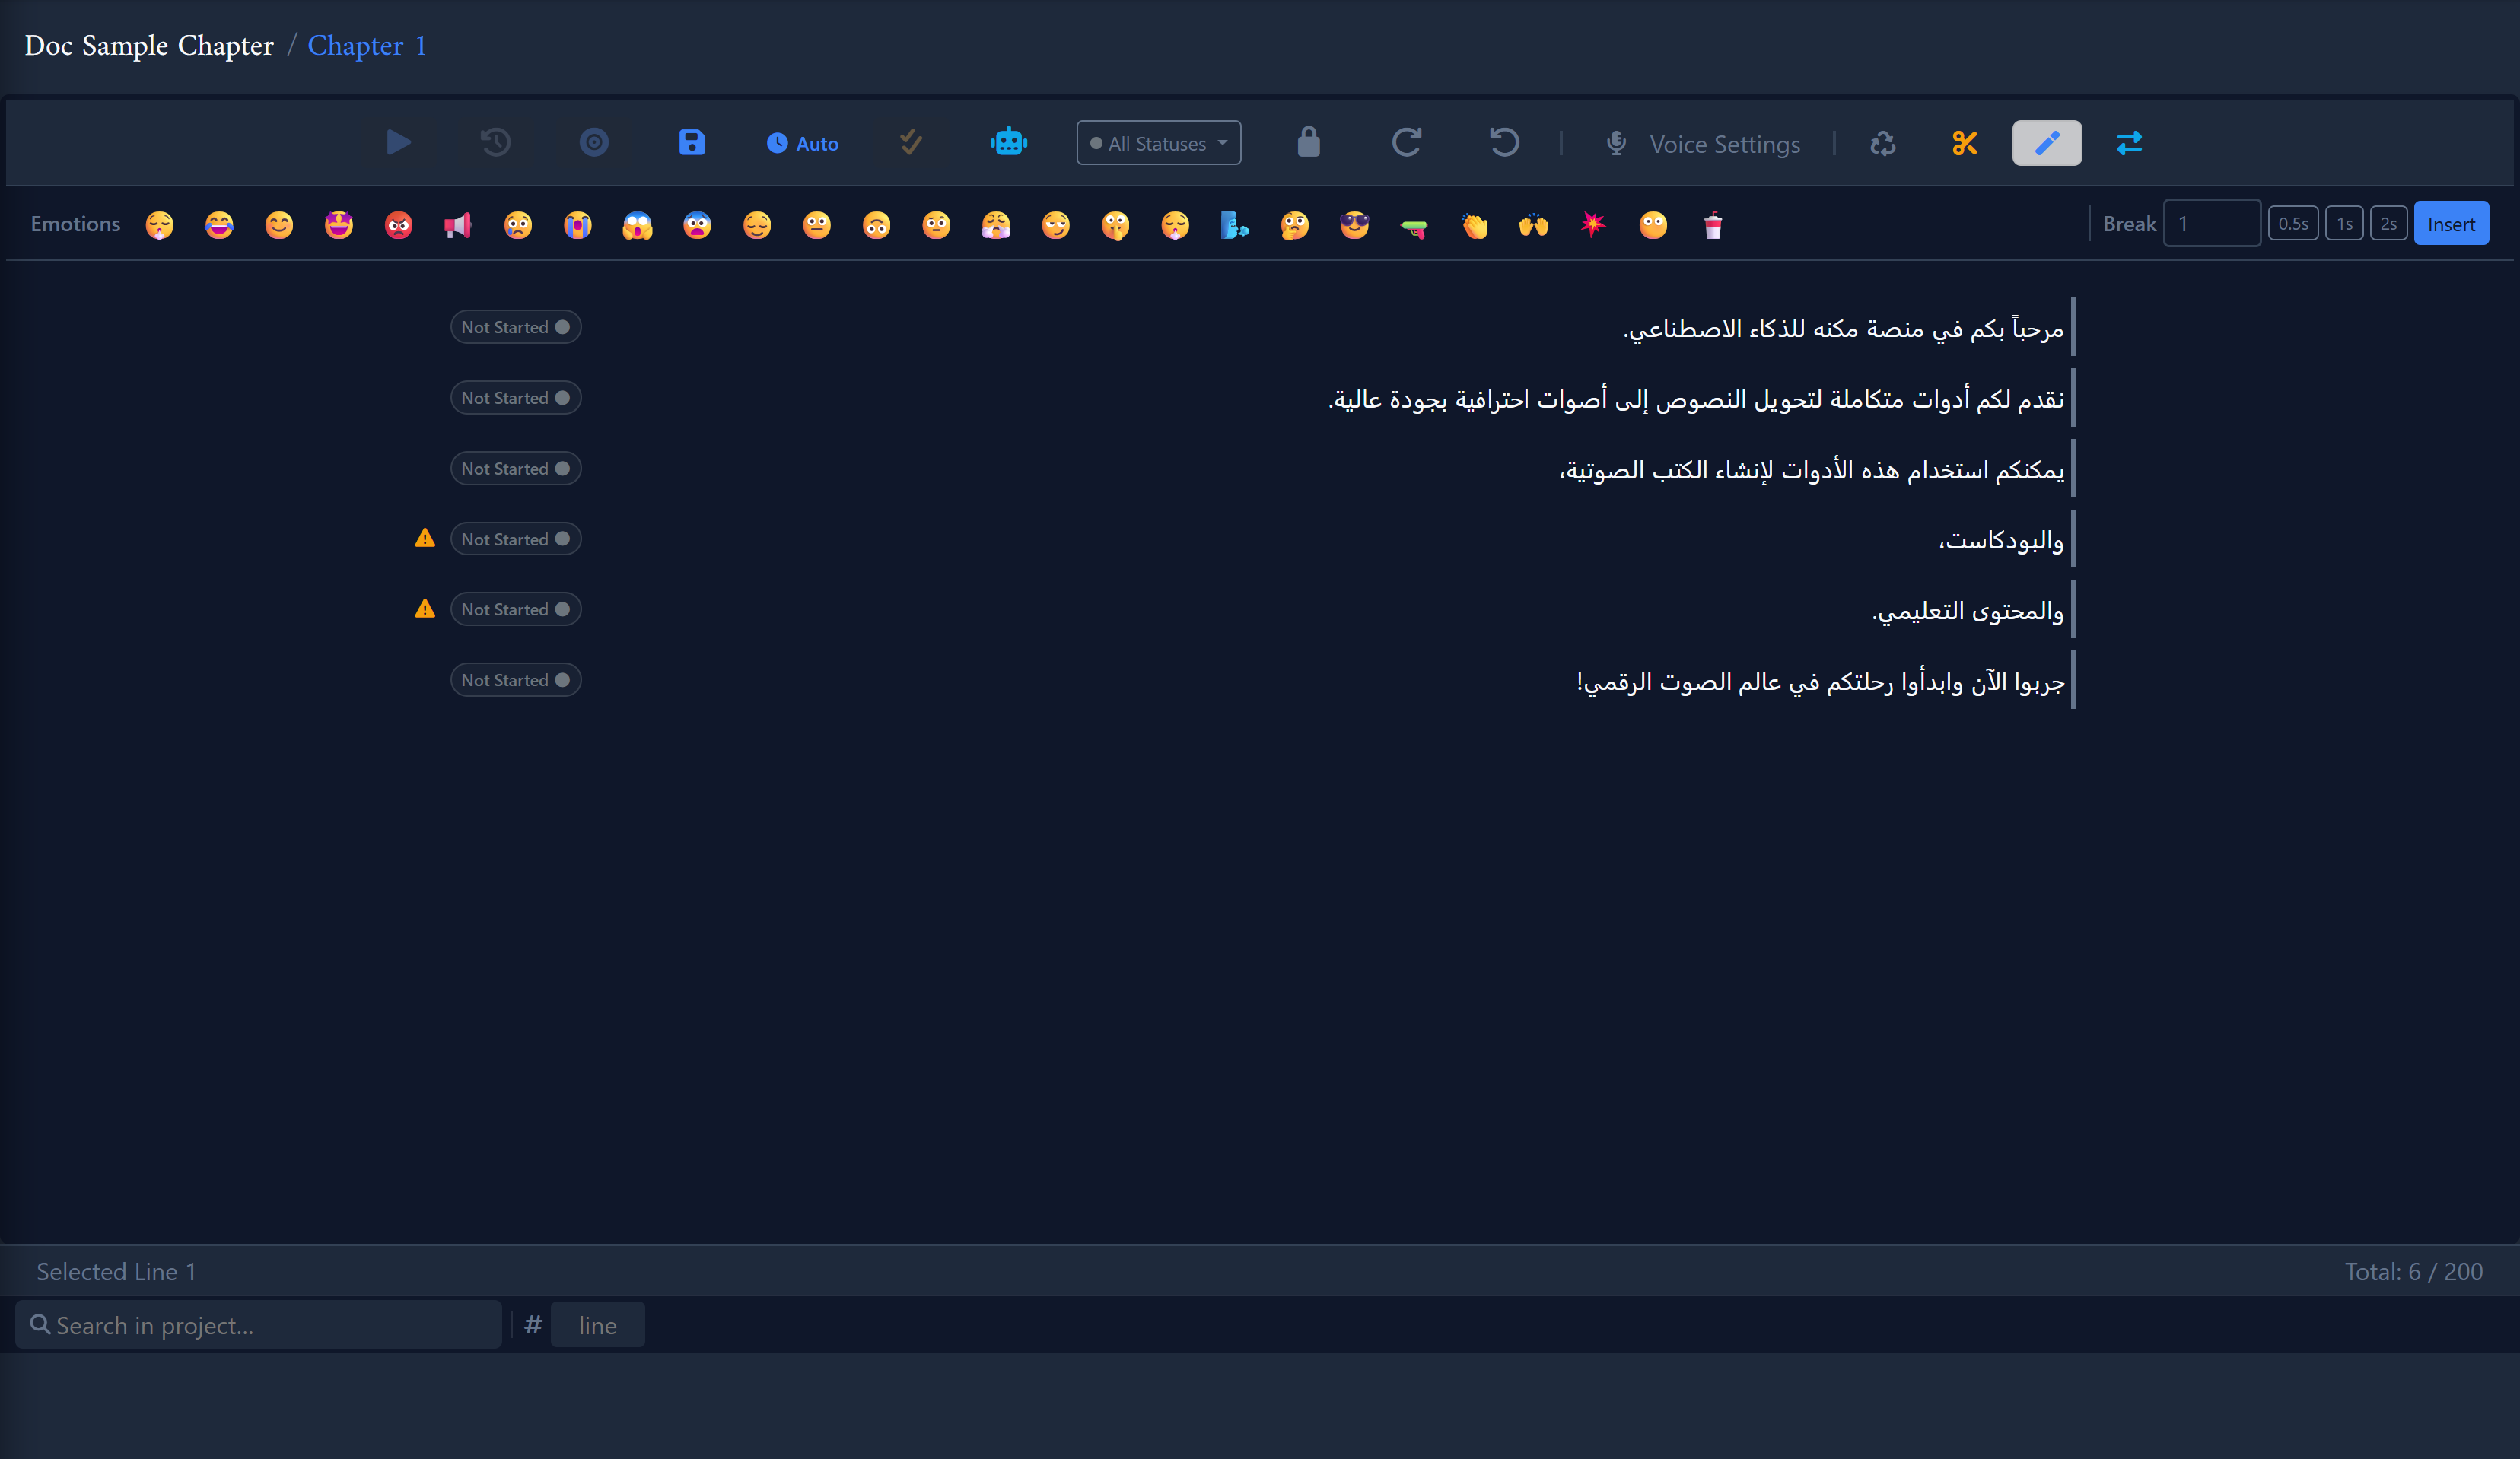Click the history clock icon
2520x1459 pixels.
[496, 143]
